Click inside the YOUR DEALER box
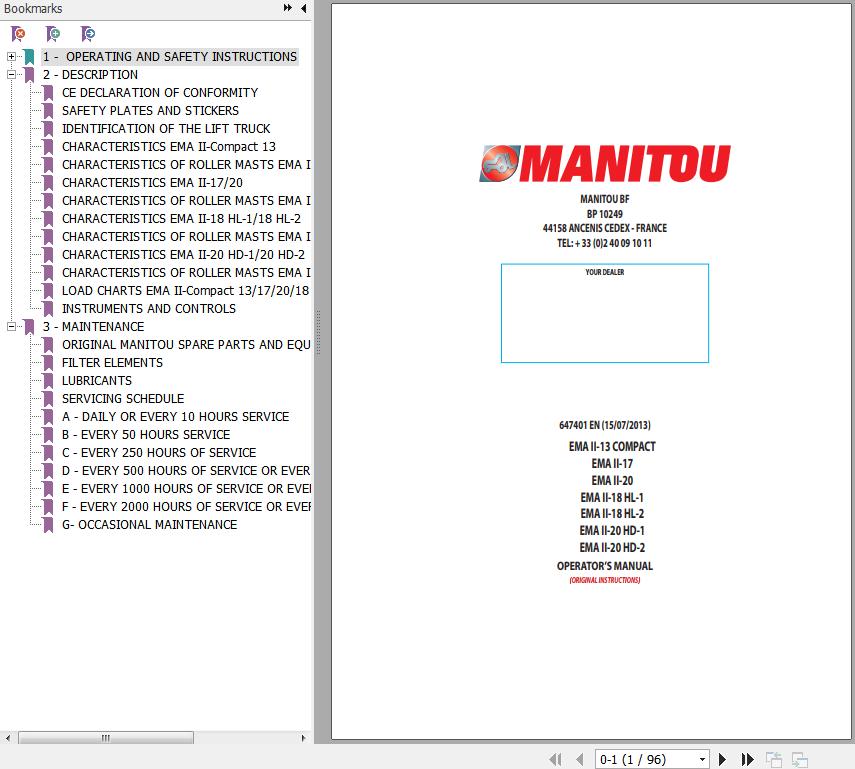 (605, 313)
